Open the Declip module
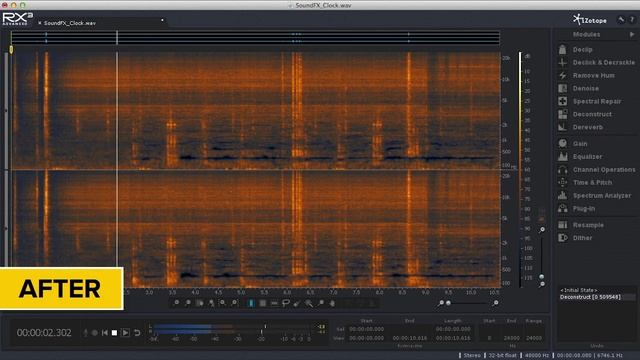 [582, 49]
